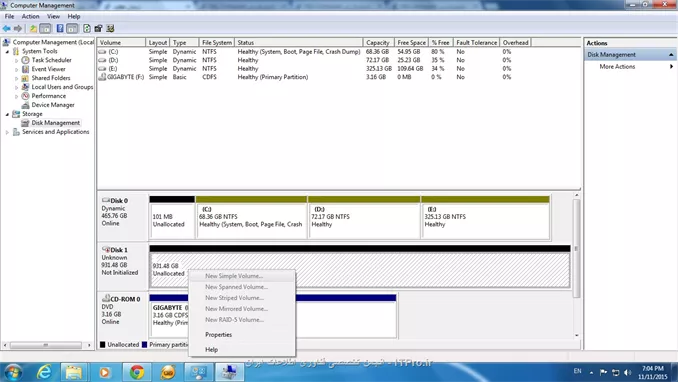Expand the Event Viewer node
The width and height of the screenshot is (678, 382).
click(x=17, y=69)
